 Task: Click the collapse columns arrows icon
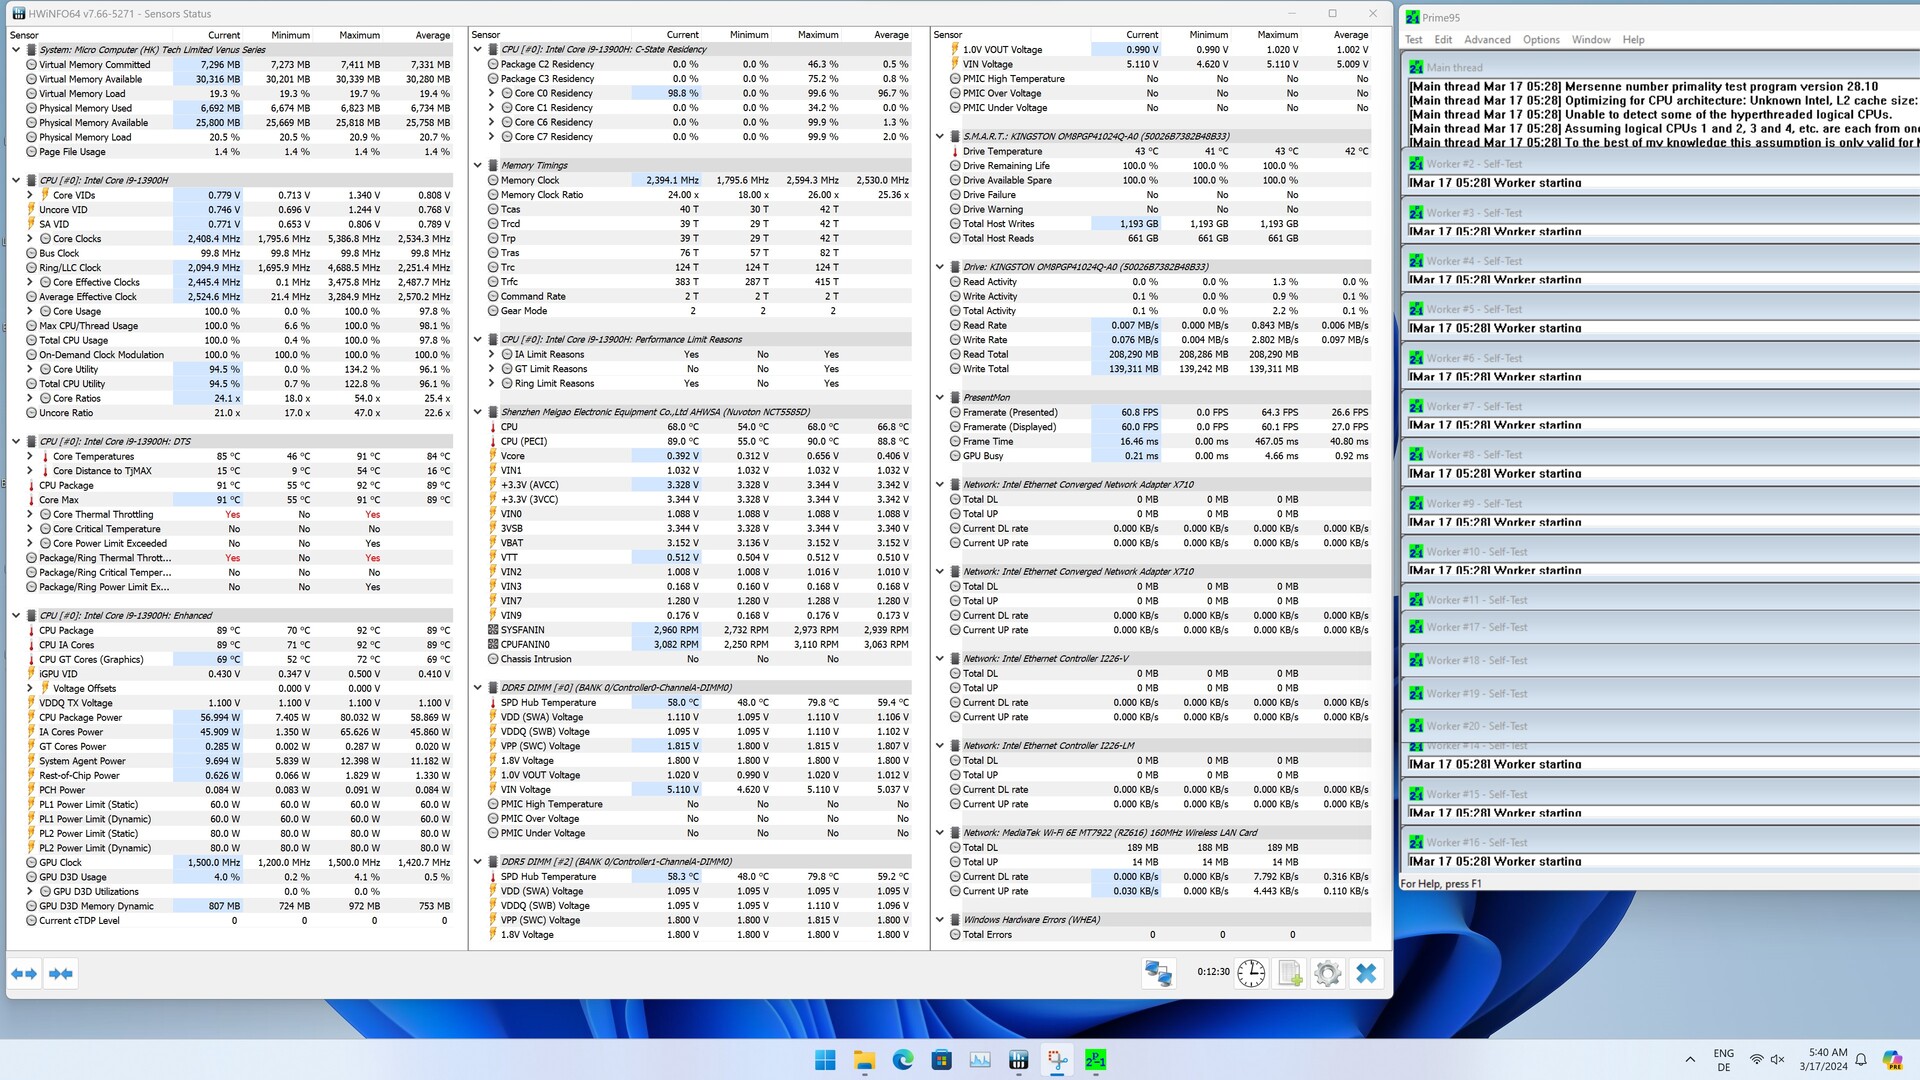click(61, 973)
